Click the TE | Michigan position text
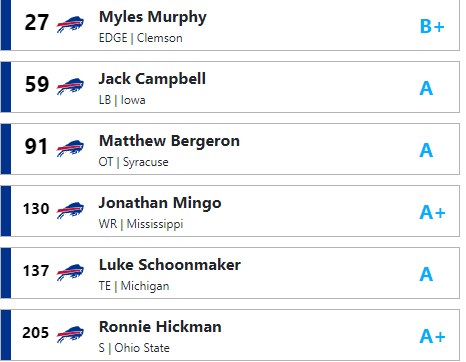This screenshot has width=466, height=362. click(134, 286)
